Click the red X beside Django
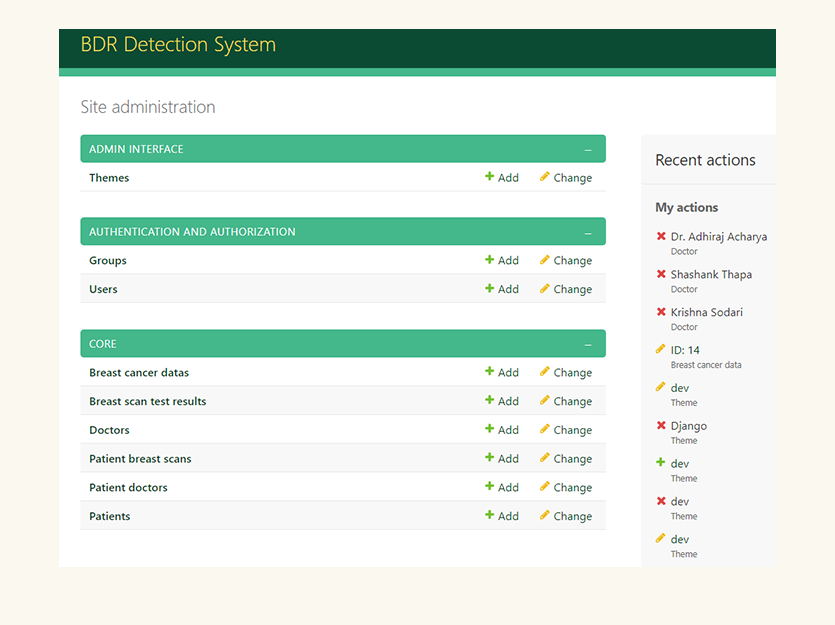 click(x=661, y=425)
